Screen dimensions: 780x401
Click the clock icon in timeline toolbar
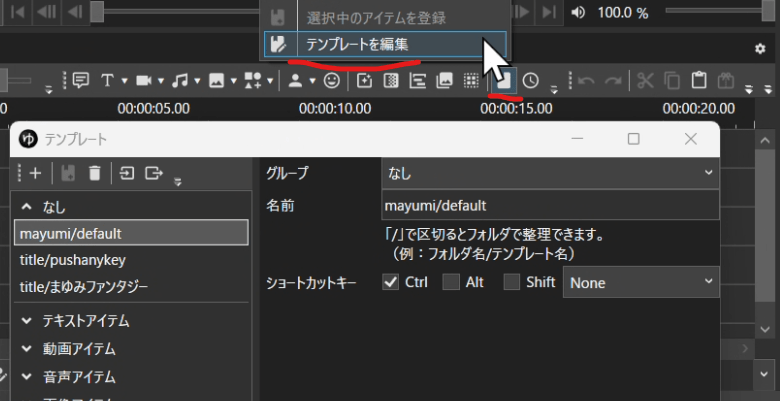click(531, 80)
